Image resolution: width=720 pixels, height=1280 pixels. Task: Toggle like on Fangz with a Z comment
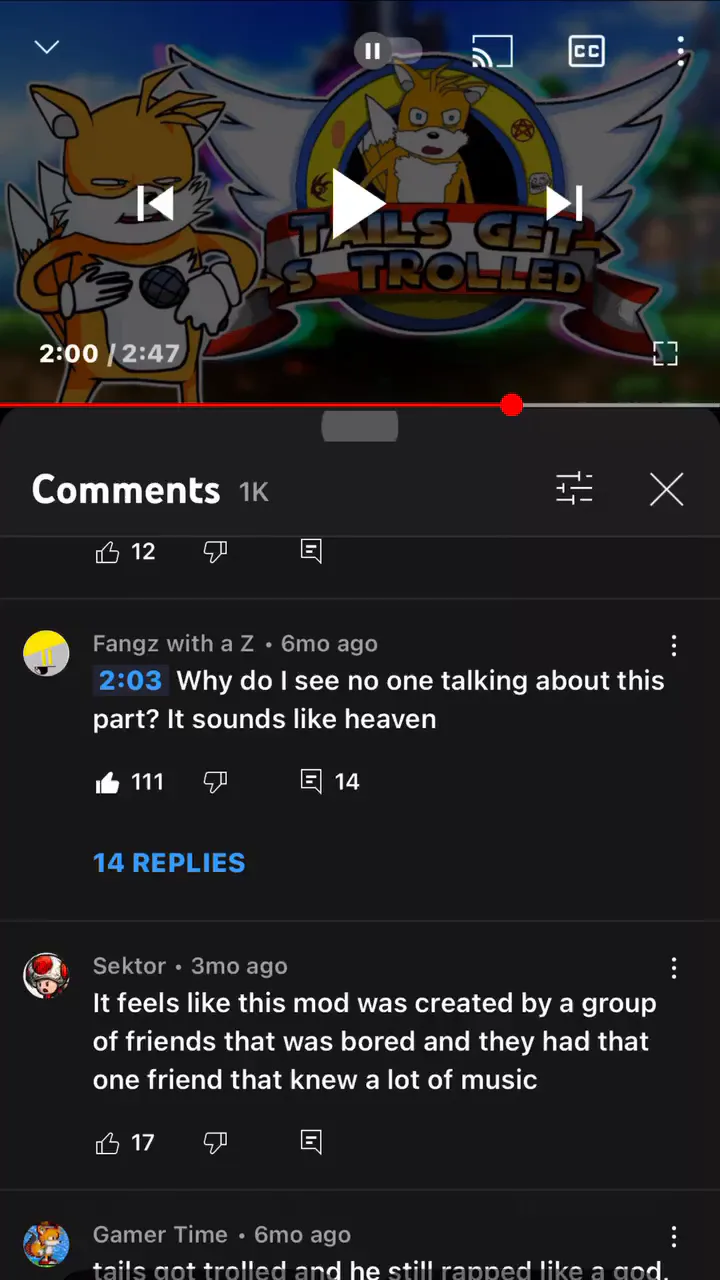107,782
